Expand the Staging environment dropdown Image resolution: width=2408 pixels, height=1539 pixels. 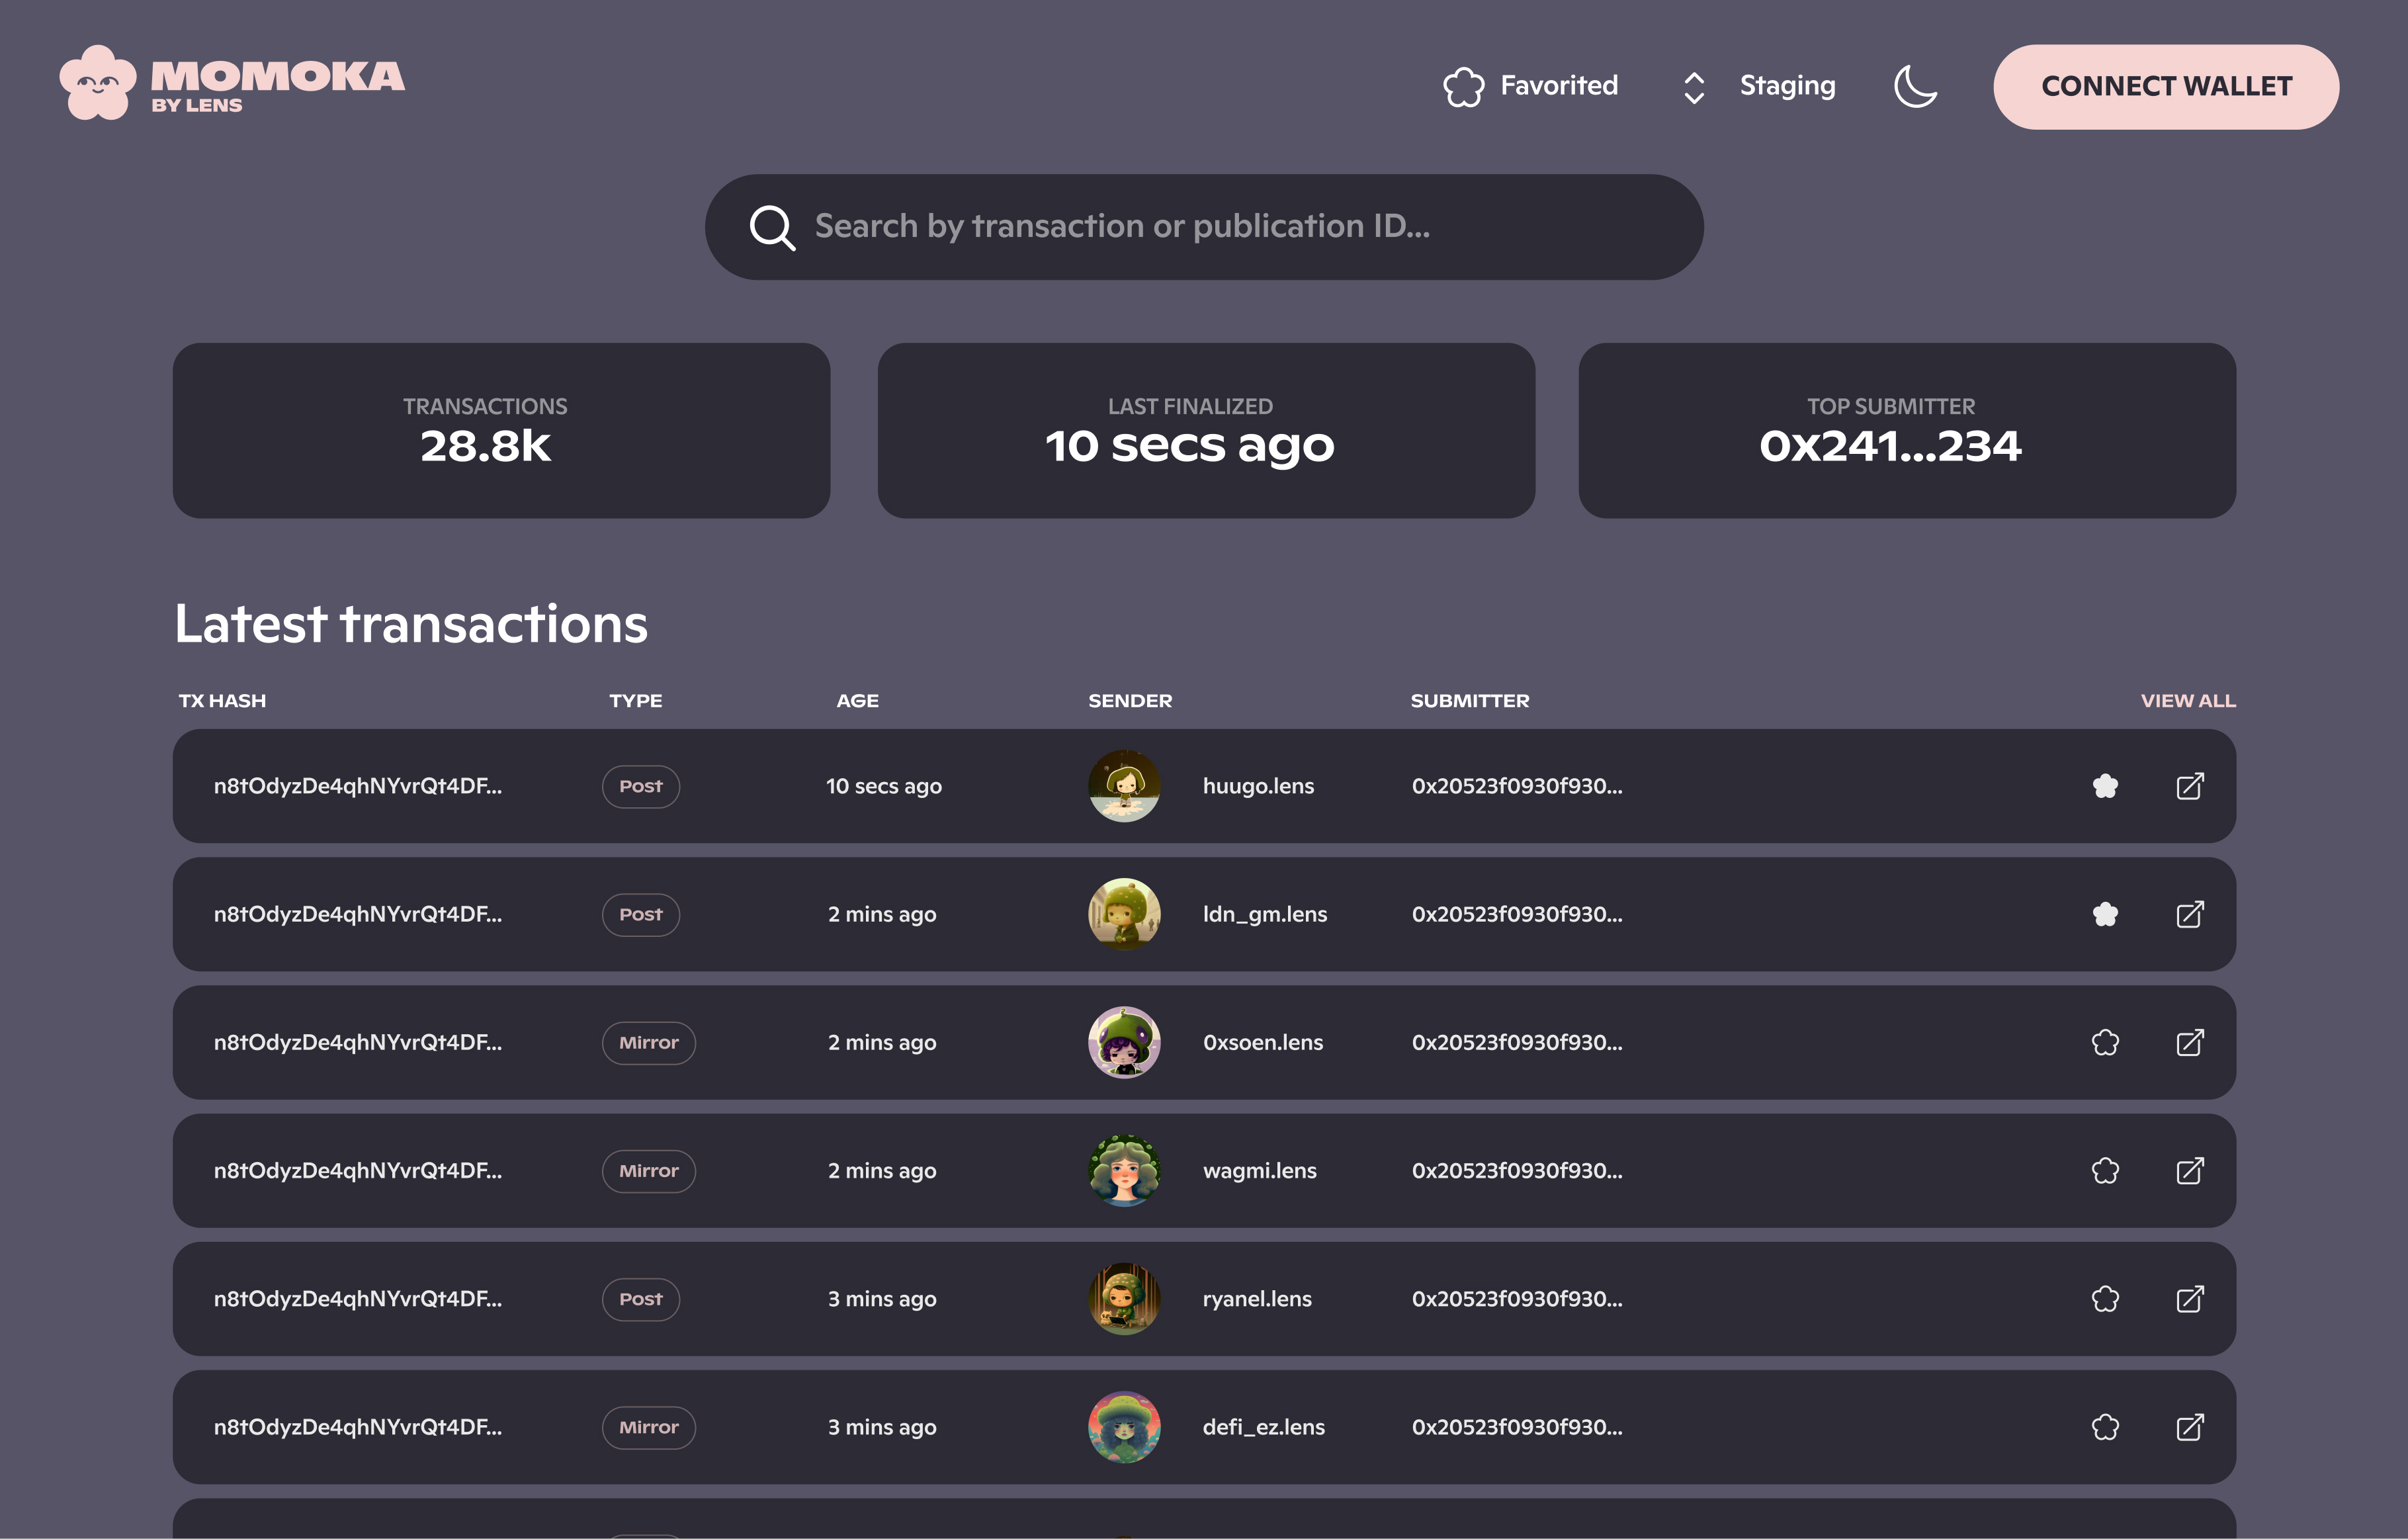[x=1787, y=86]
